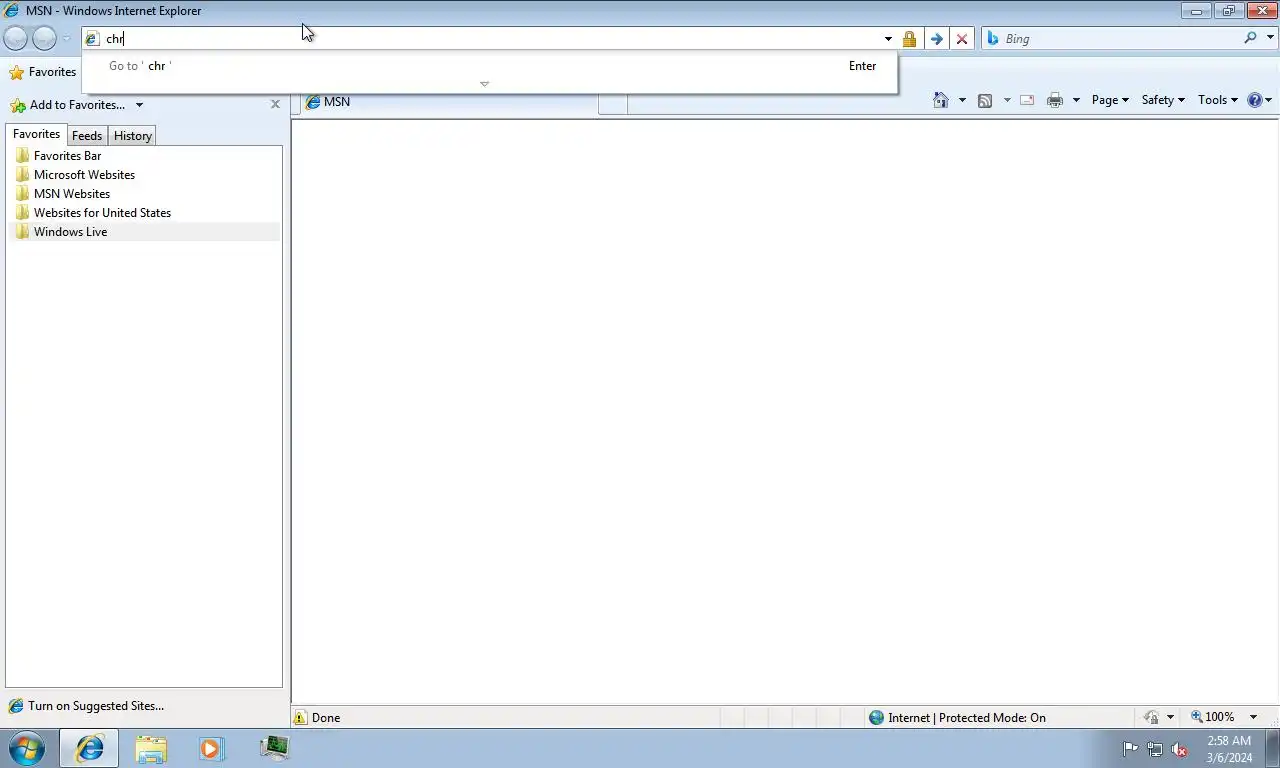Image resolution: width=1280 pixels, height=768 pixels.
Task: Click the status bar warning icon
Action: 300,717
